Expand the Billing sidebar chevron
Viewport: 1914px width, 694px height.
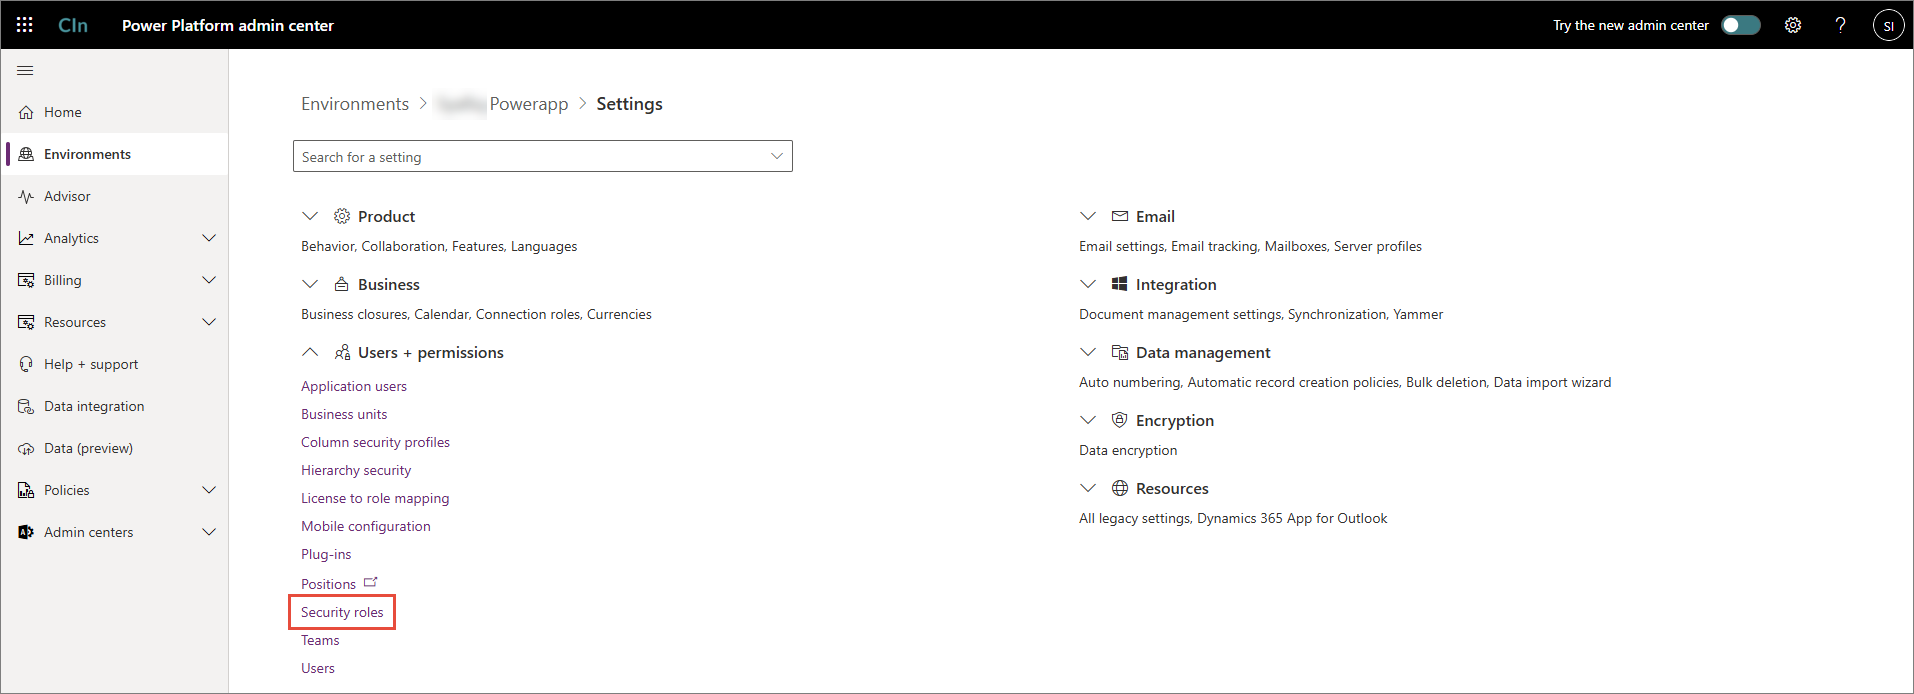[x=209, y=280]
